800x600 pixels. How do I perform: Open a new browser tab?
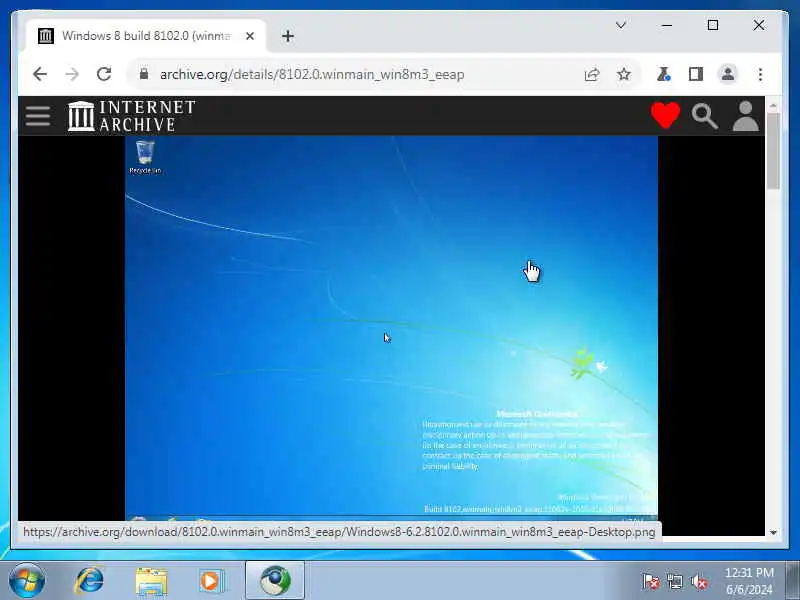288,36
